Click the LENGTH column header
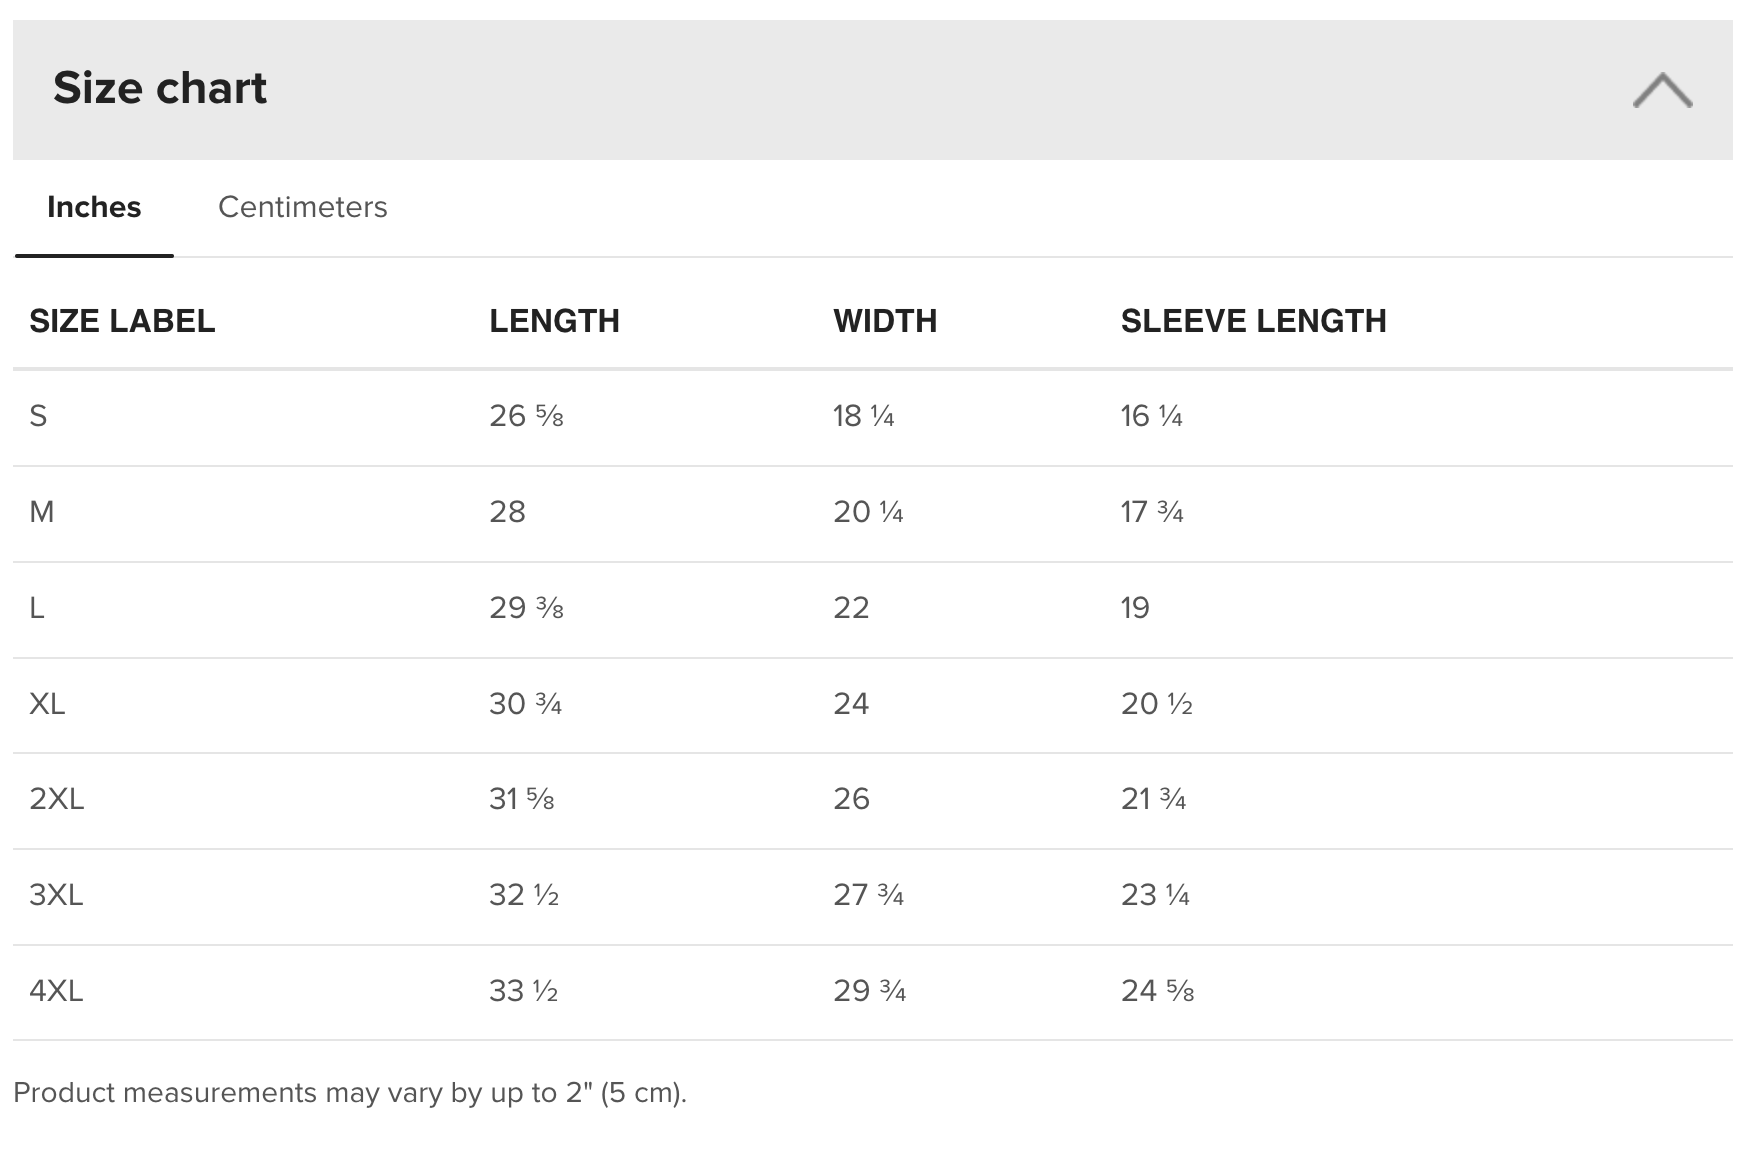Screen dimensions: 1744x1158 click(x=554, y=321)
